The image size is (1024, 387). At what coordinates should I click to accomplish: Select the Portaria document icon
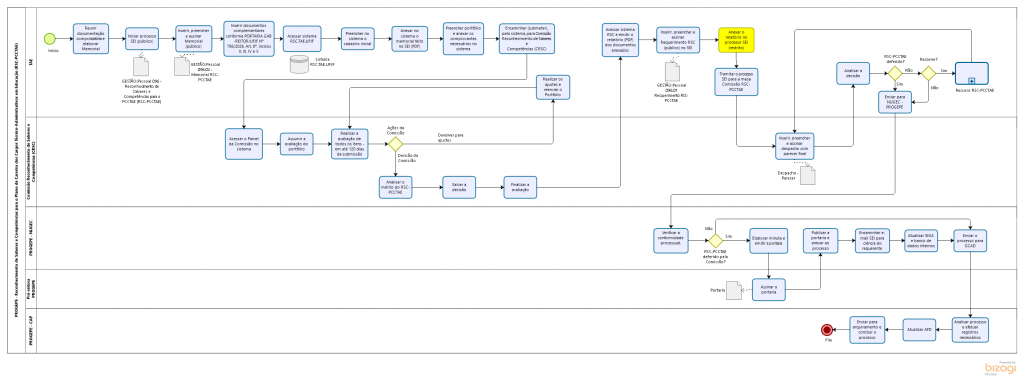(x=734, y=290)
